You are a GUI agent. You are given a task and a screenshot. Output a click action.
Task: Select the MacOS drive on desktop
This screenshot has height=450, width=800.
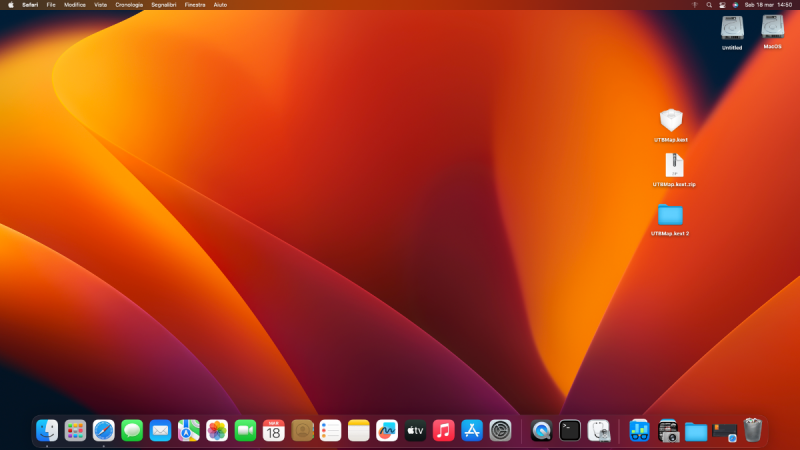[x=772, y=27]
